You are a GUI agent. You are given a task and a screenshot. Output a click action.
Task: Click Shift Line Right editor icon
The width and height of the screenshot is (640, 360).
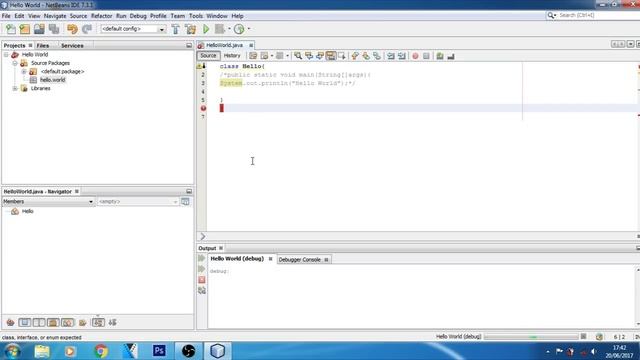pos(402,56)
